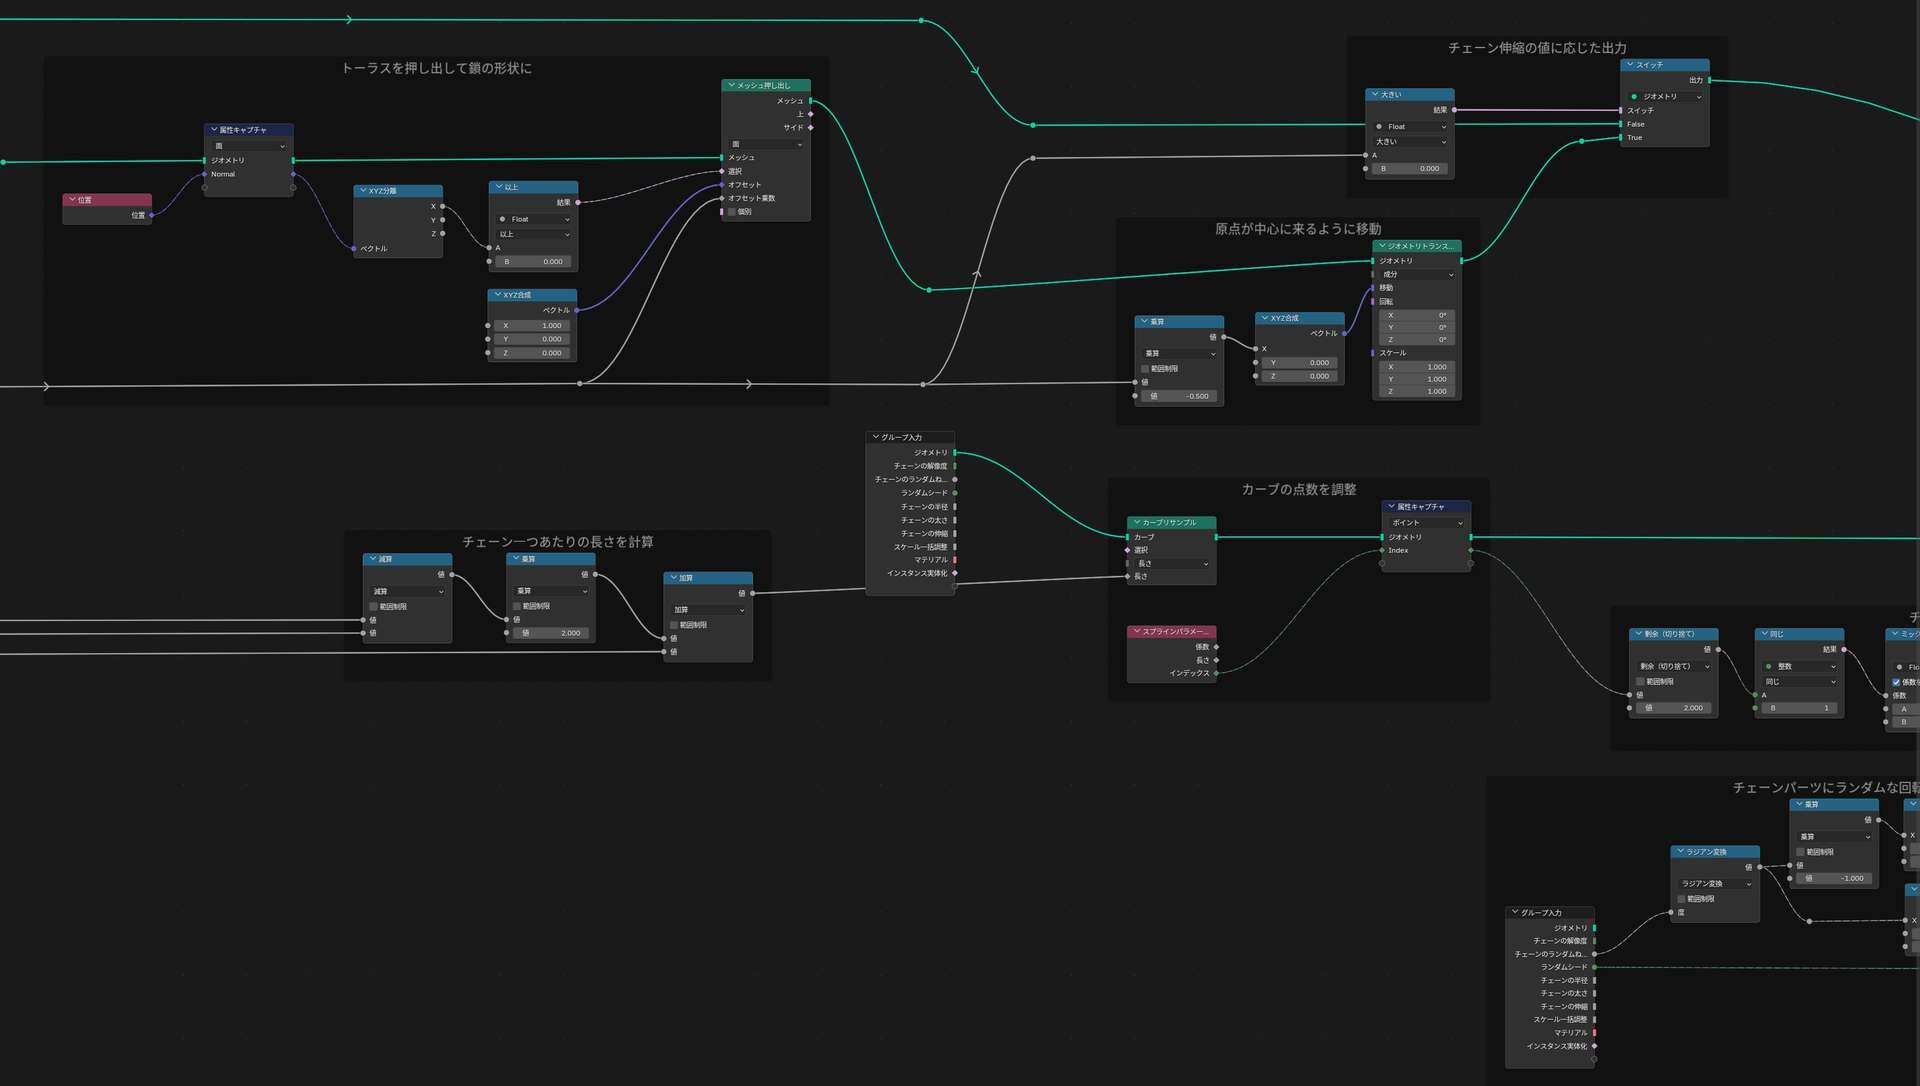This screenshot has height=1086, width=1920.
Task: Open the ポイント domain dropdown in 属性キャプチャ node
Action: [x=1427, y=522]
